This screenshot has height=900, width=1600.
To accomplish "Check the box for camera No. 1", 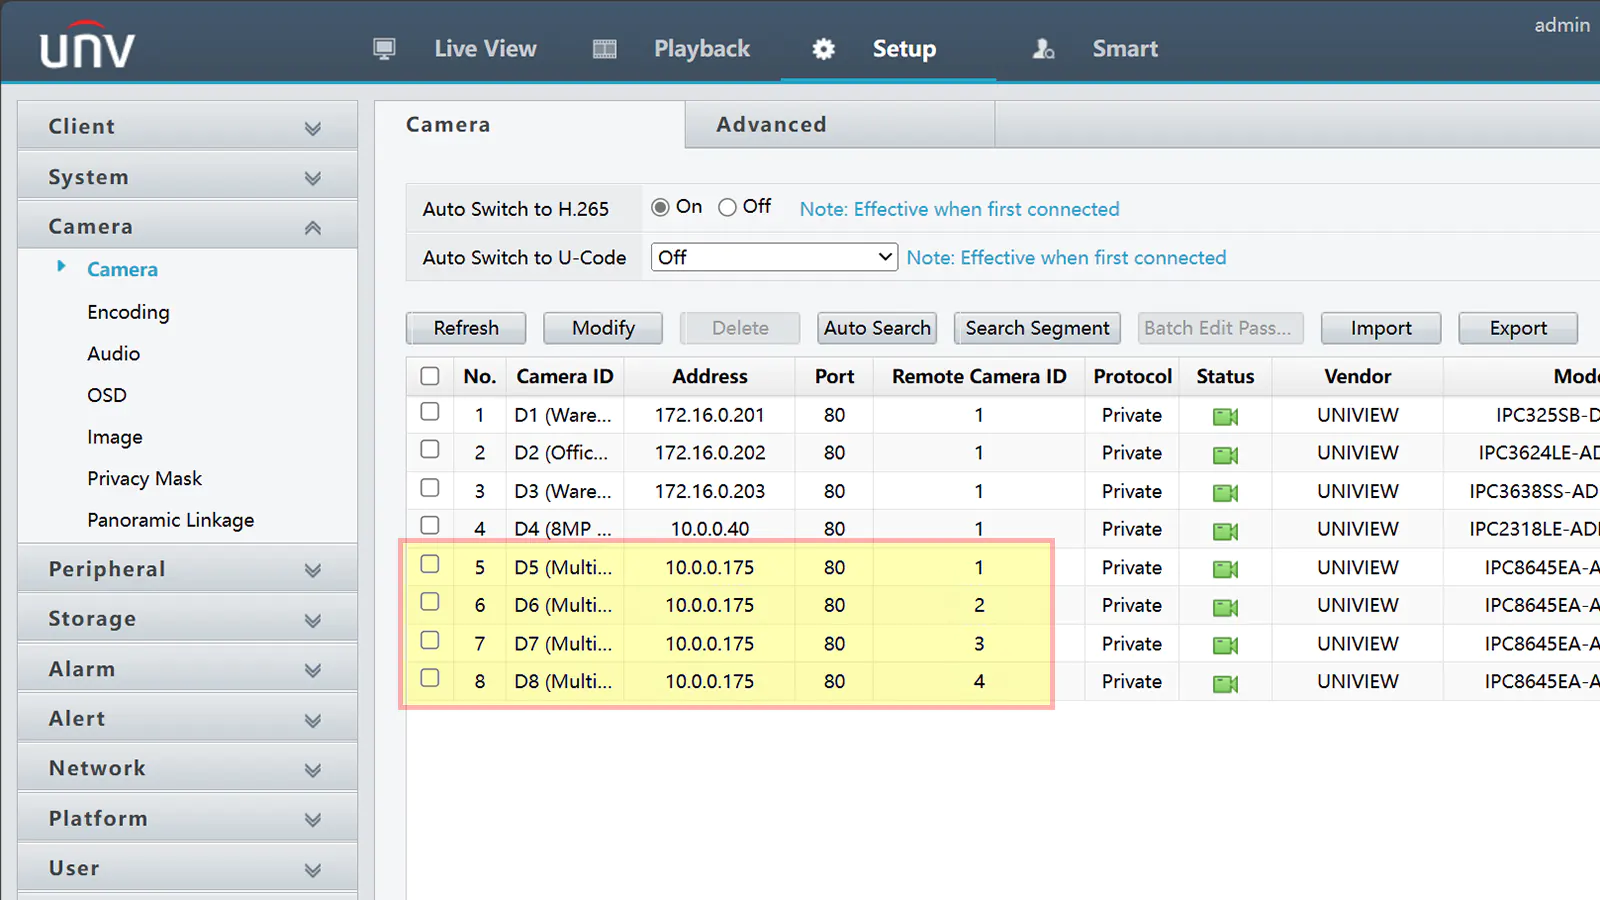I will (x=430, y=411).
